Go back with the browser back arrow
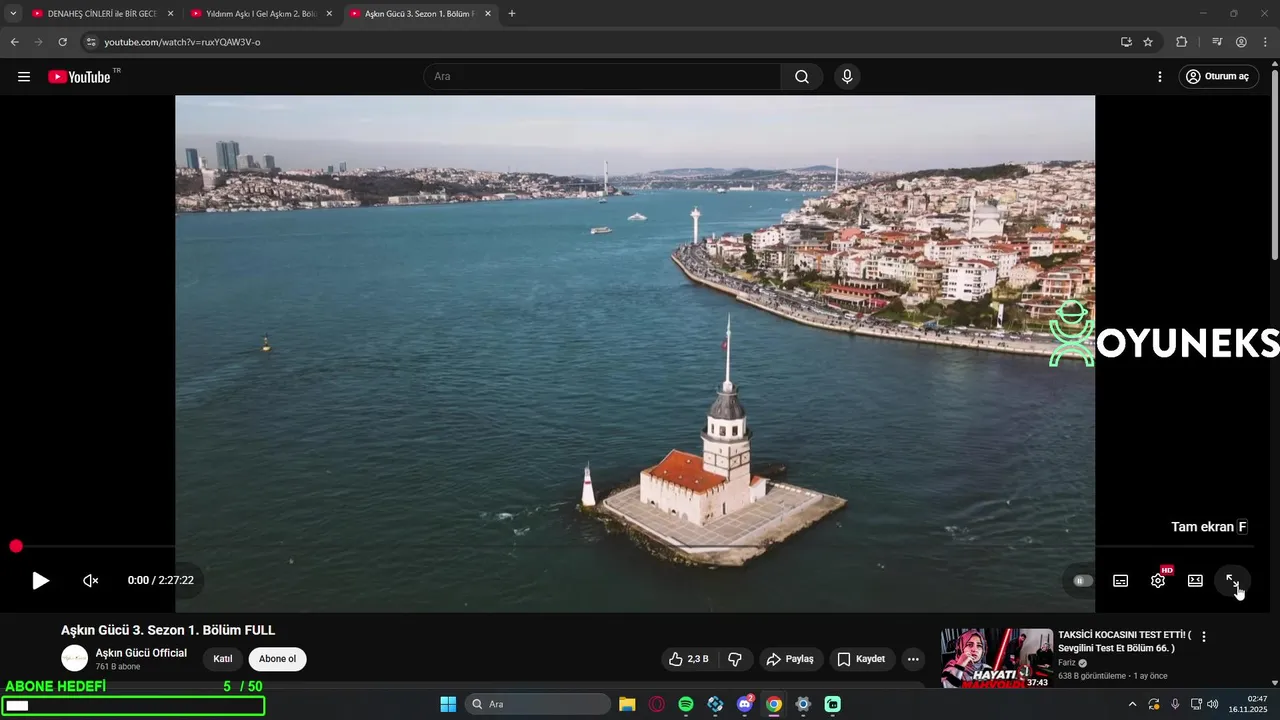This screenshot has height=720, width=1280. (x=14, y=42)
